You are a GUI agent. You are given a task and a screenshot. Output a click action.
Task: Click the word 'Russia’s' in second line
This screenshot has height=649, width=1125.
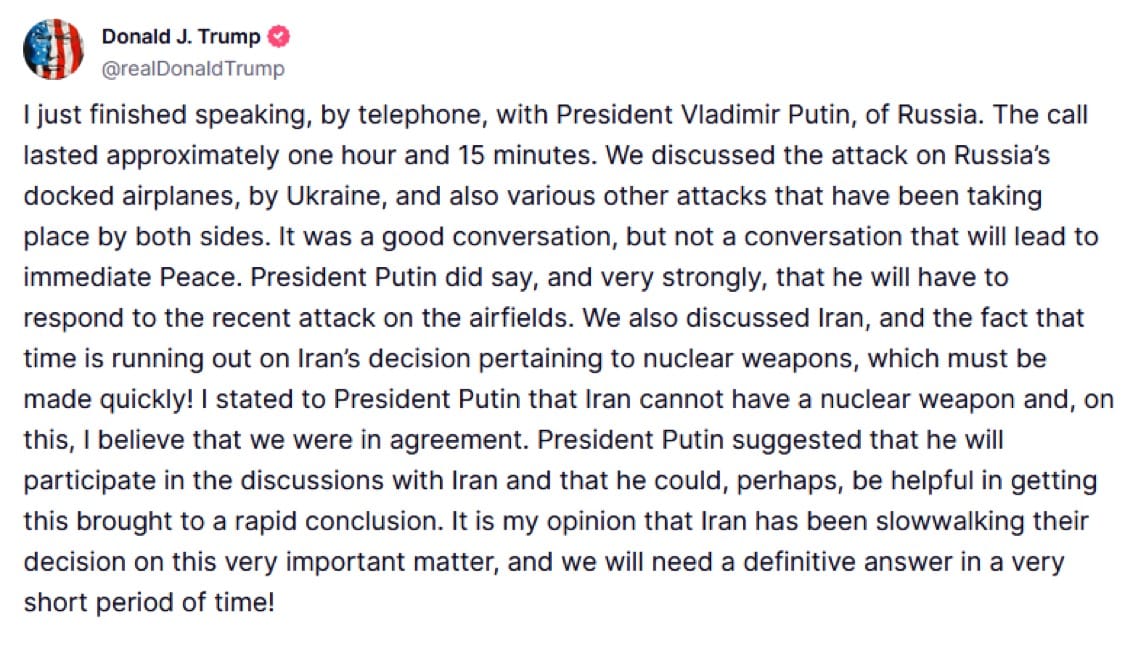[x=1002, y=156]
